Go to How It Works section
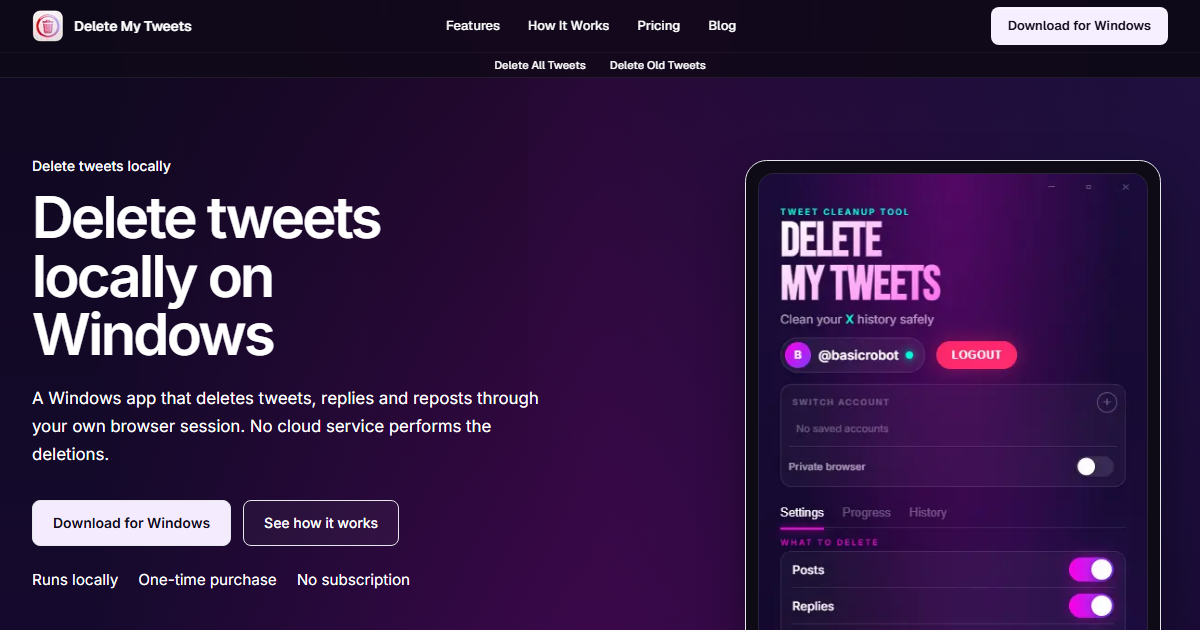Viewport: 1200px width, 630px height. (x=568, y=26)
